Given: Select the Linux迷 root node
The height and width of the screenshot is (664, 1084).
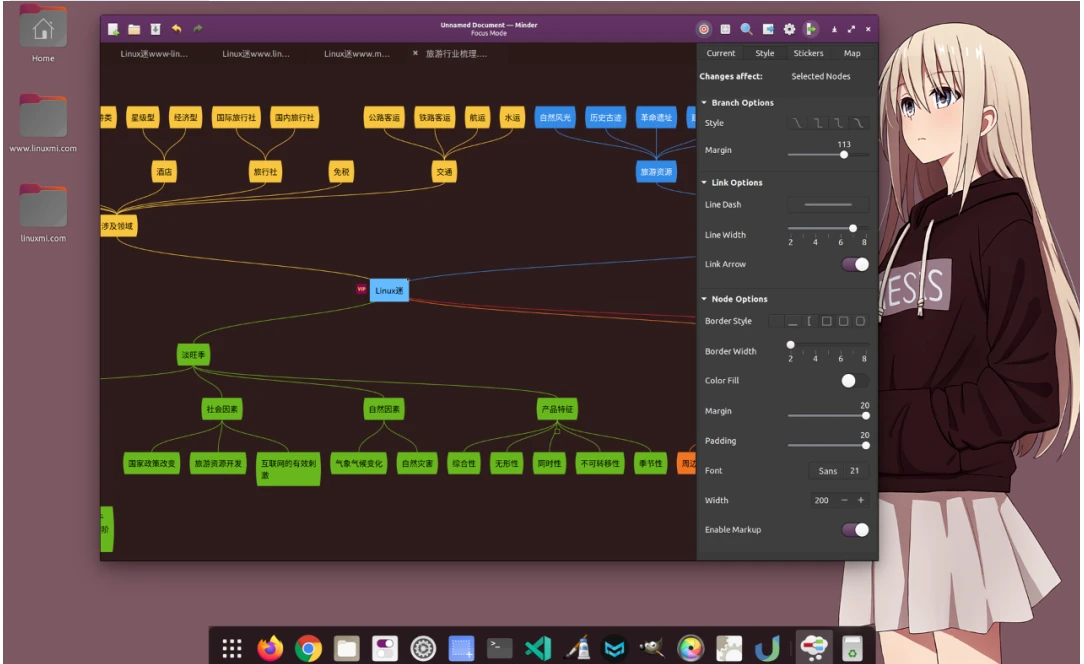Looking at the screenshot, I should [389, 291].
